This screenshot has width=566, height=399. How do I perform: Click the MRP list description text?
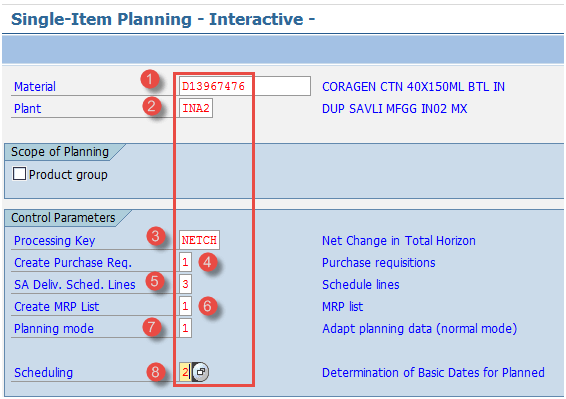pos(343,307)
